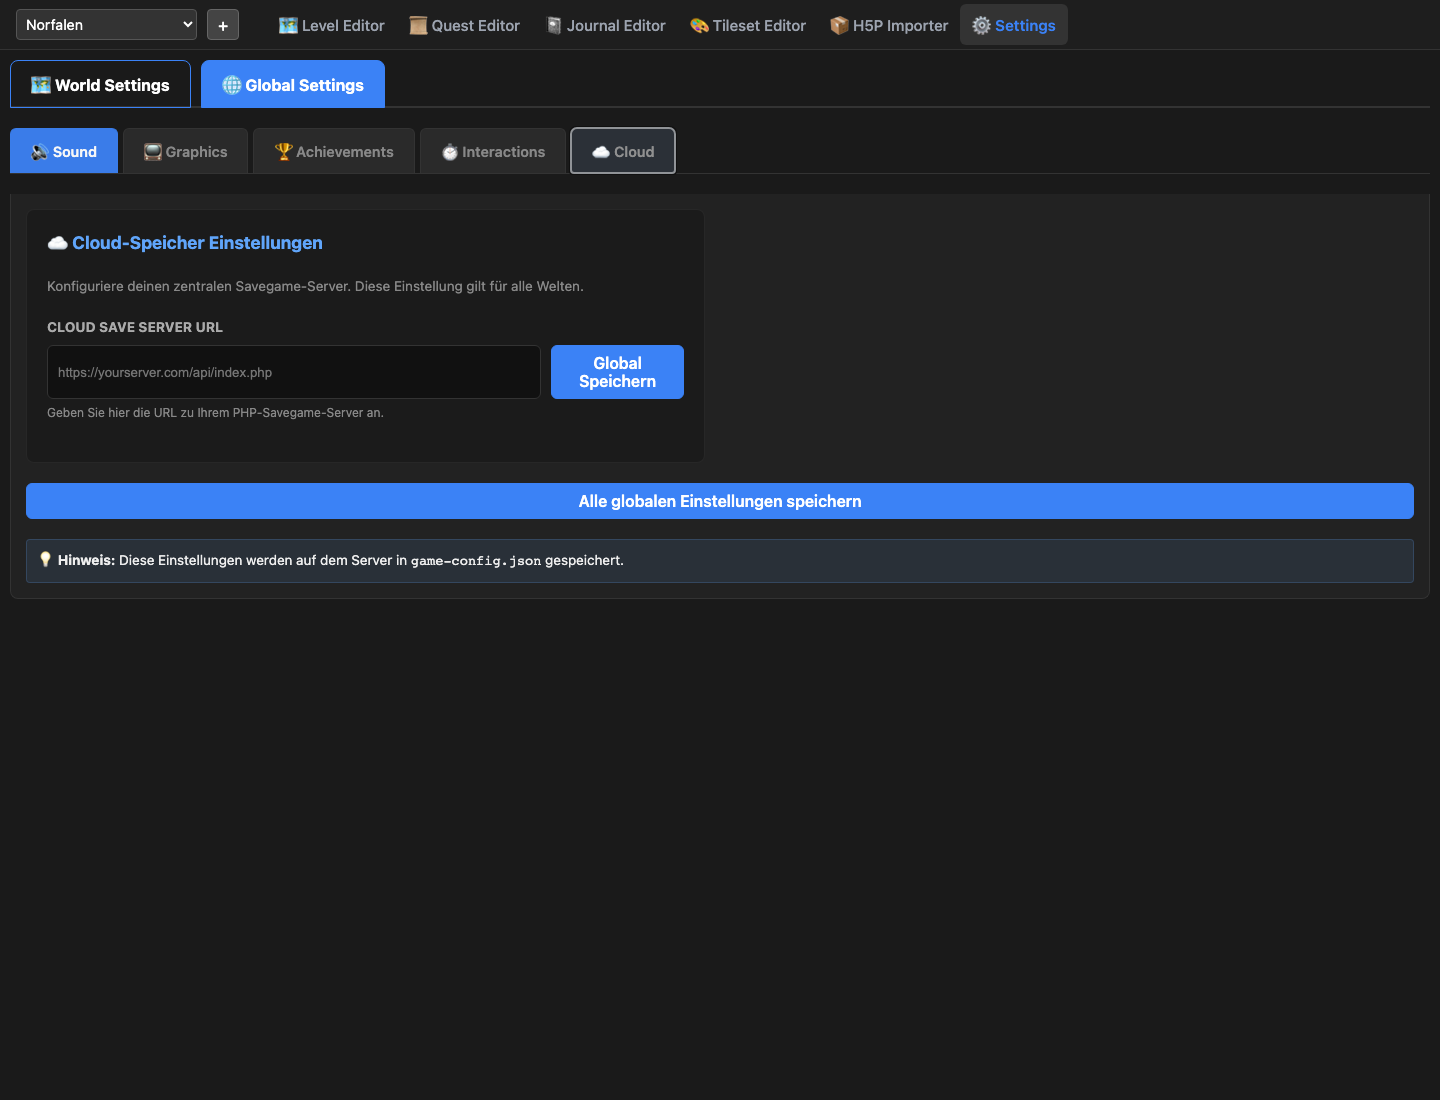Select the Tileset Editor palette icon
Viewport: 1440px width, 1100px height.
point(699,26)
